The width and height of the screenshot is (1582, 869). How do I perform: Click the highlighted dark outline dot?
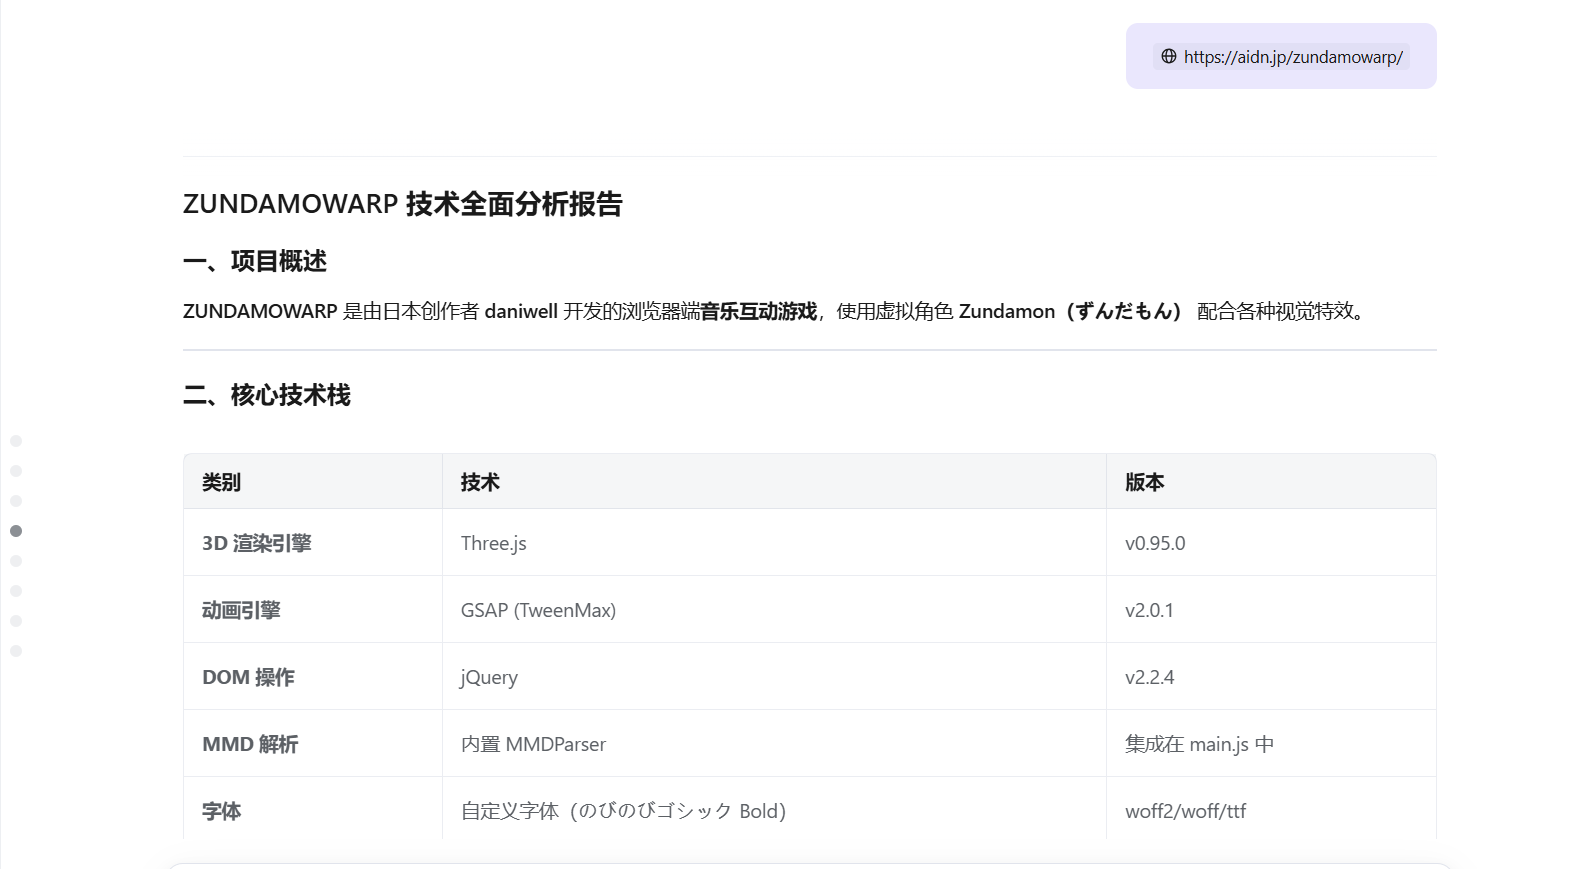16,531
